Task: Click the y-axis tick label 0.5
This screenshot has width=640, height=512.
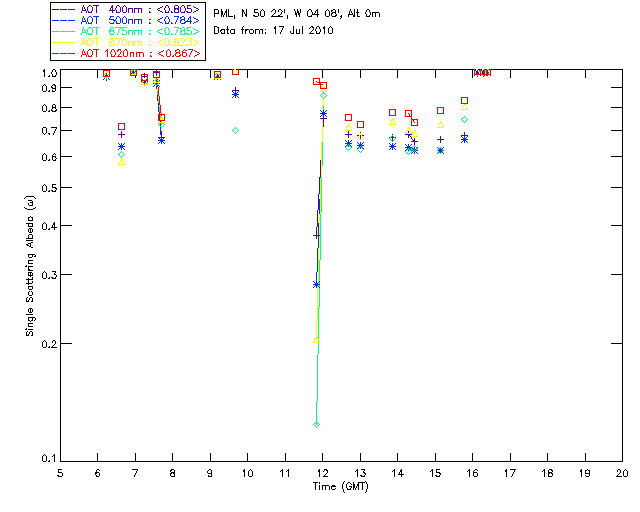Action: pyautogui.click(x=49, y=188)
